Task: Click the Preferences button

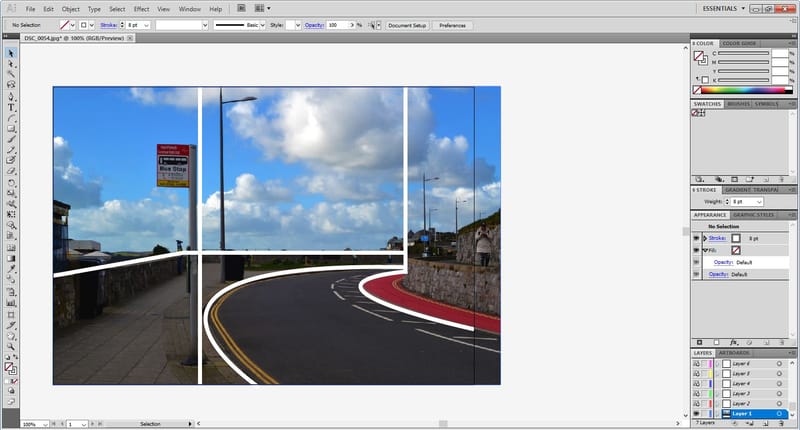Action: (x=452, y=25)
